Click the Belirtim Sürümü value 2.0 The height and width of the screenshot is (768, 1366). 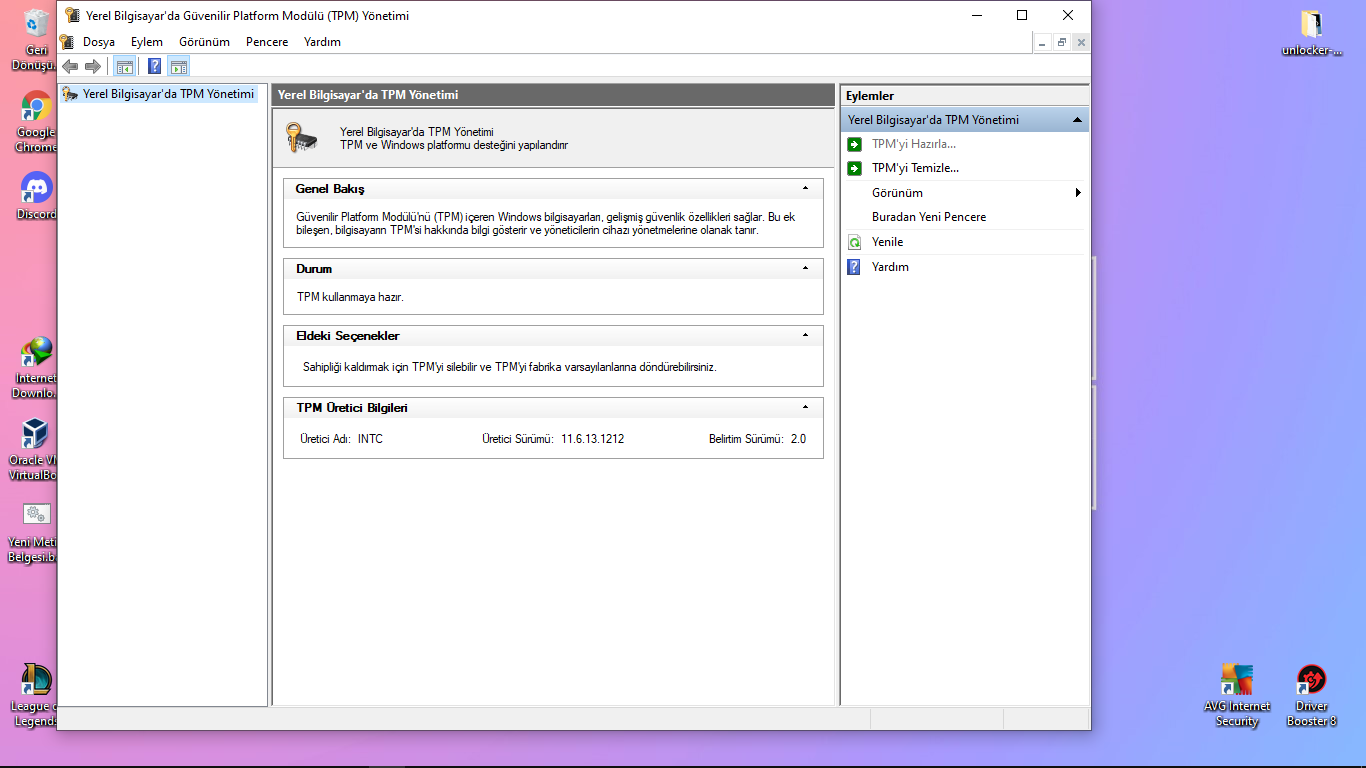tap(798, 439)
